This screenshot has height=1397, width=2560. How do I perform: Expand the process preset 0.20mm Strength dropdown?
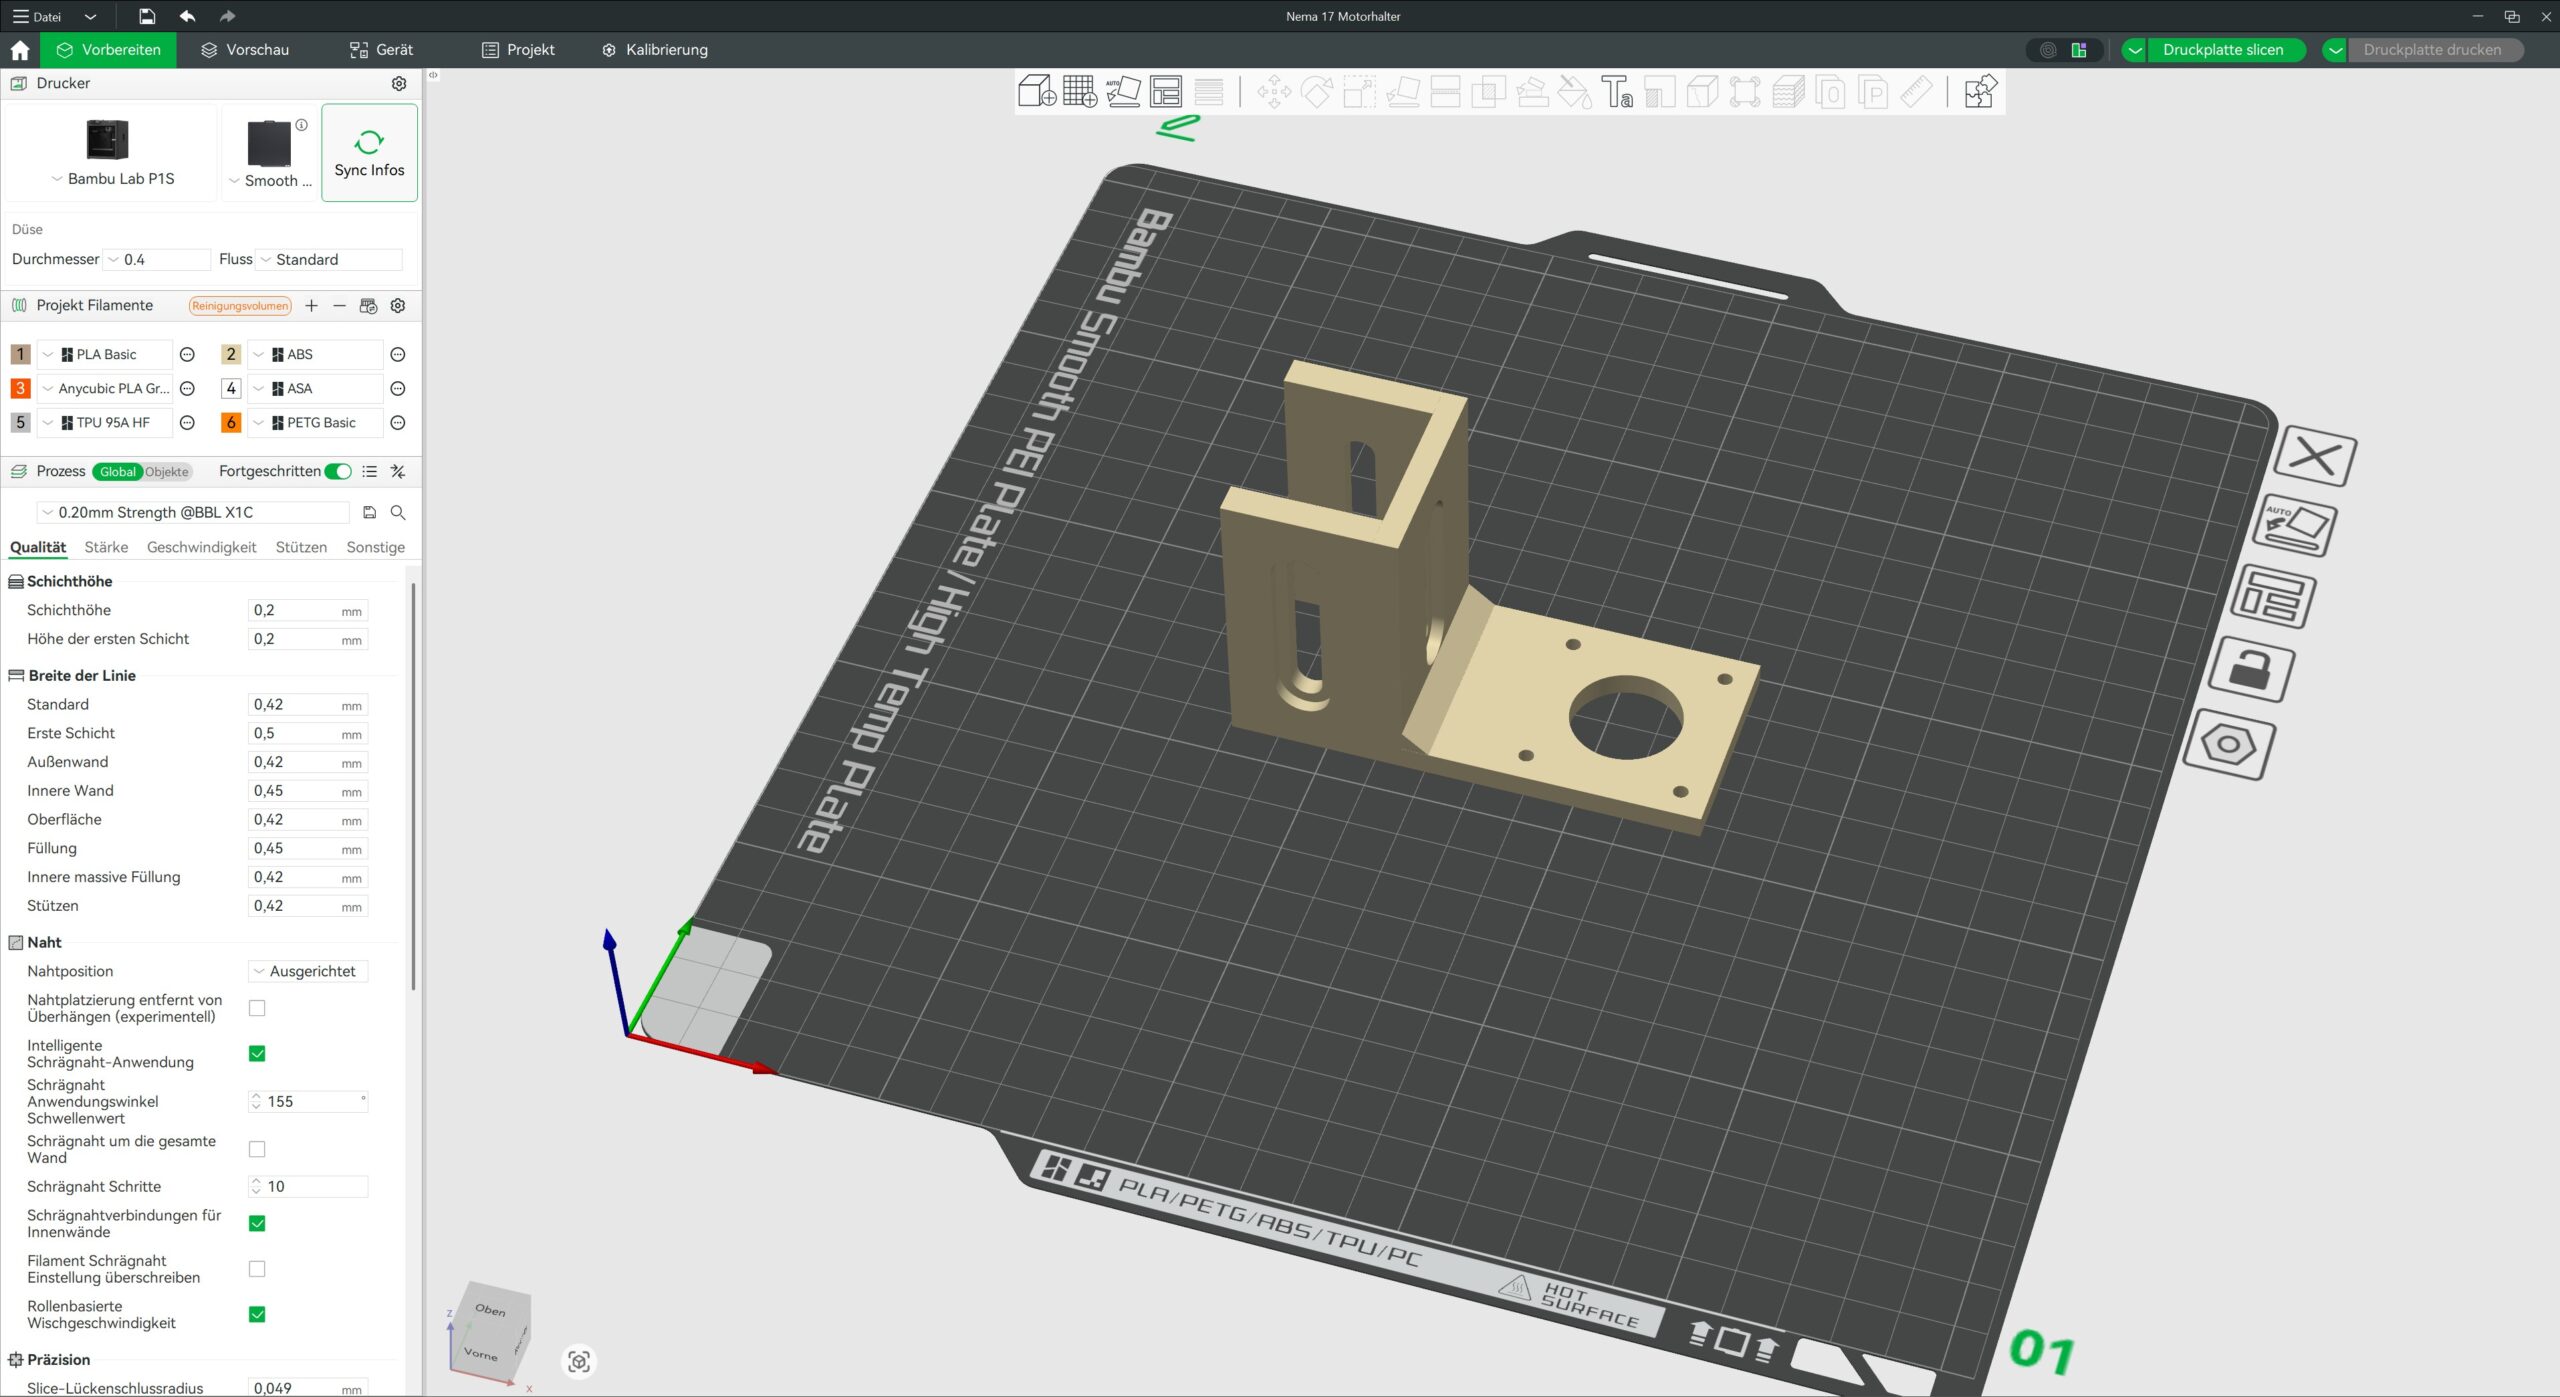point(193,512)
